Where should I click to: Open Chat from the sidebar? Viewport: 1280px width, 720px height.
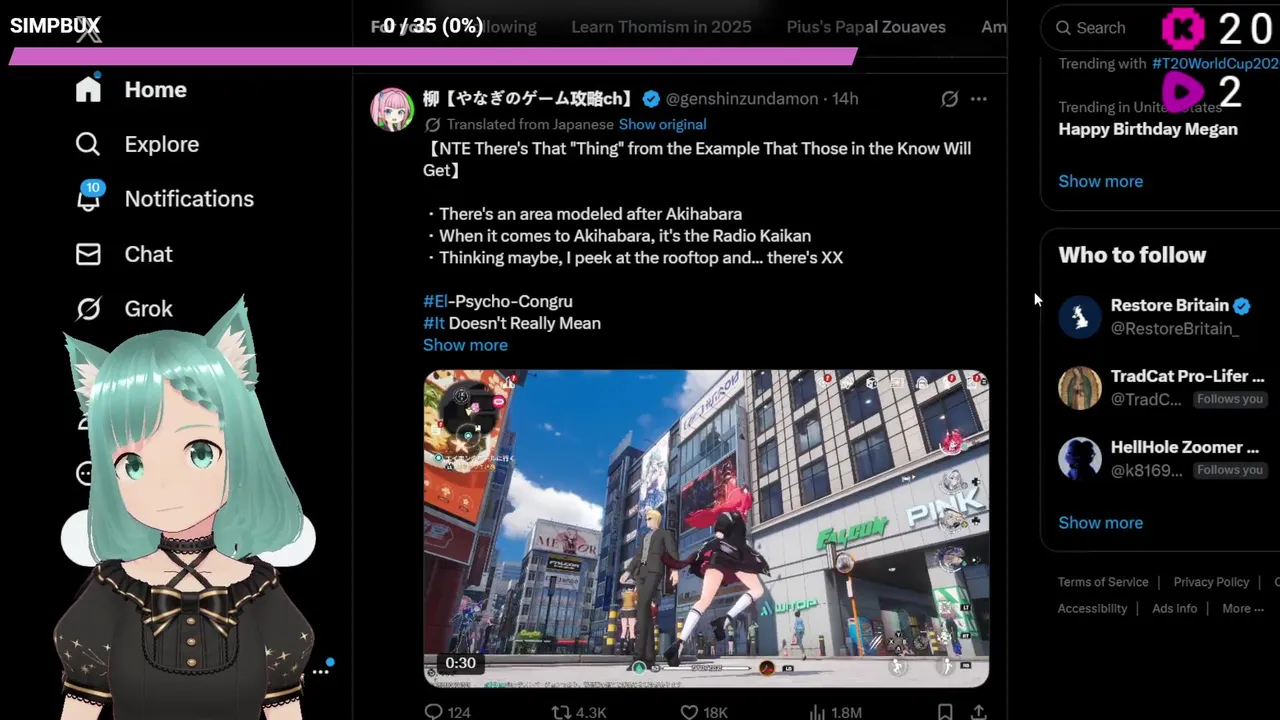tap(124, 254)
